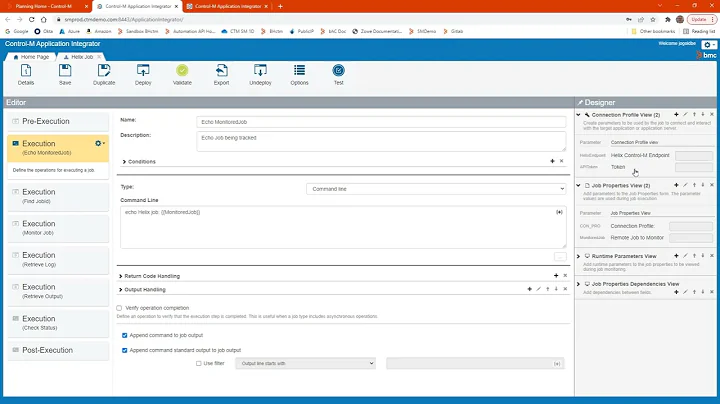Open the settings gear in the header
The width and height of the screenshot is (720, 404).
coord(709,45)
